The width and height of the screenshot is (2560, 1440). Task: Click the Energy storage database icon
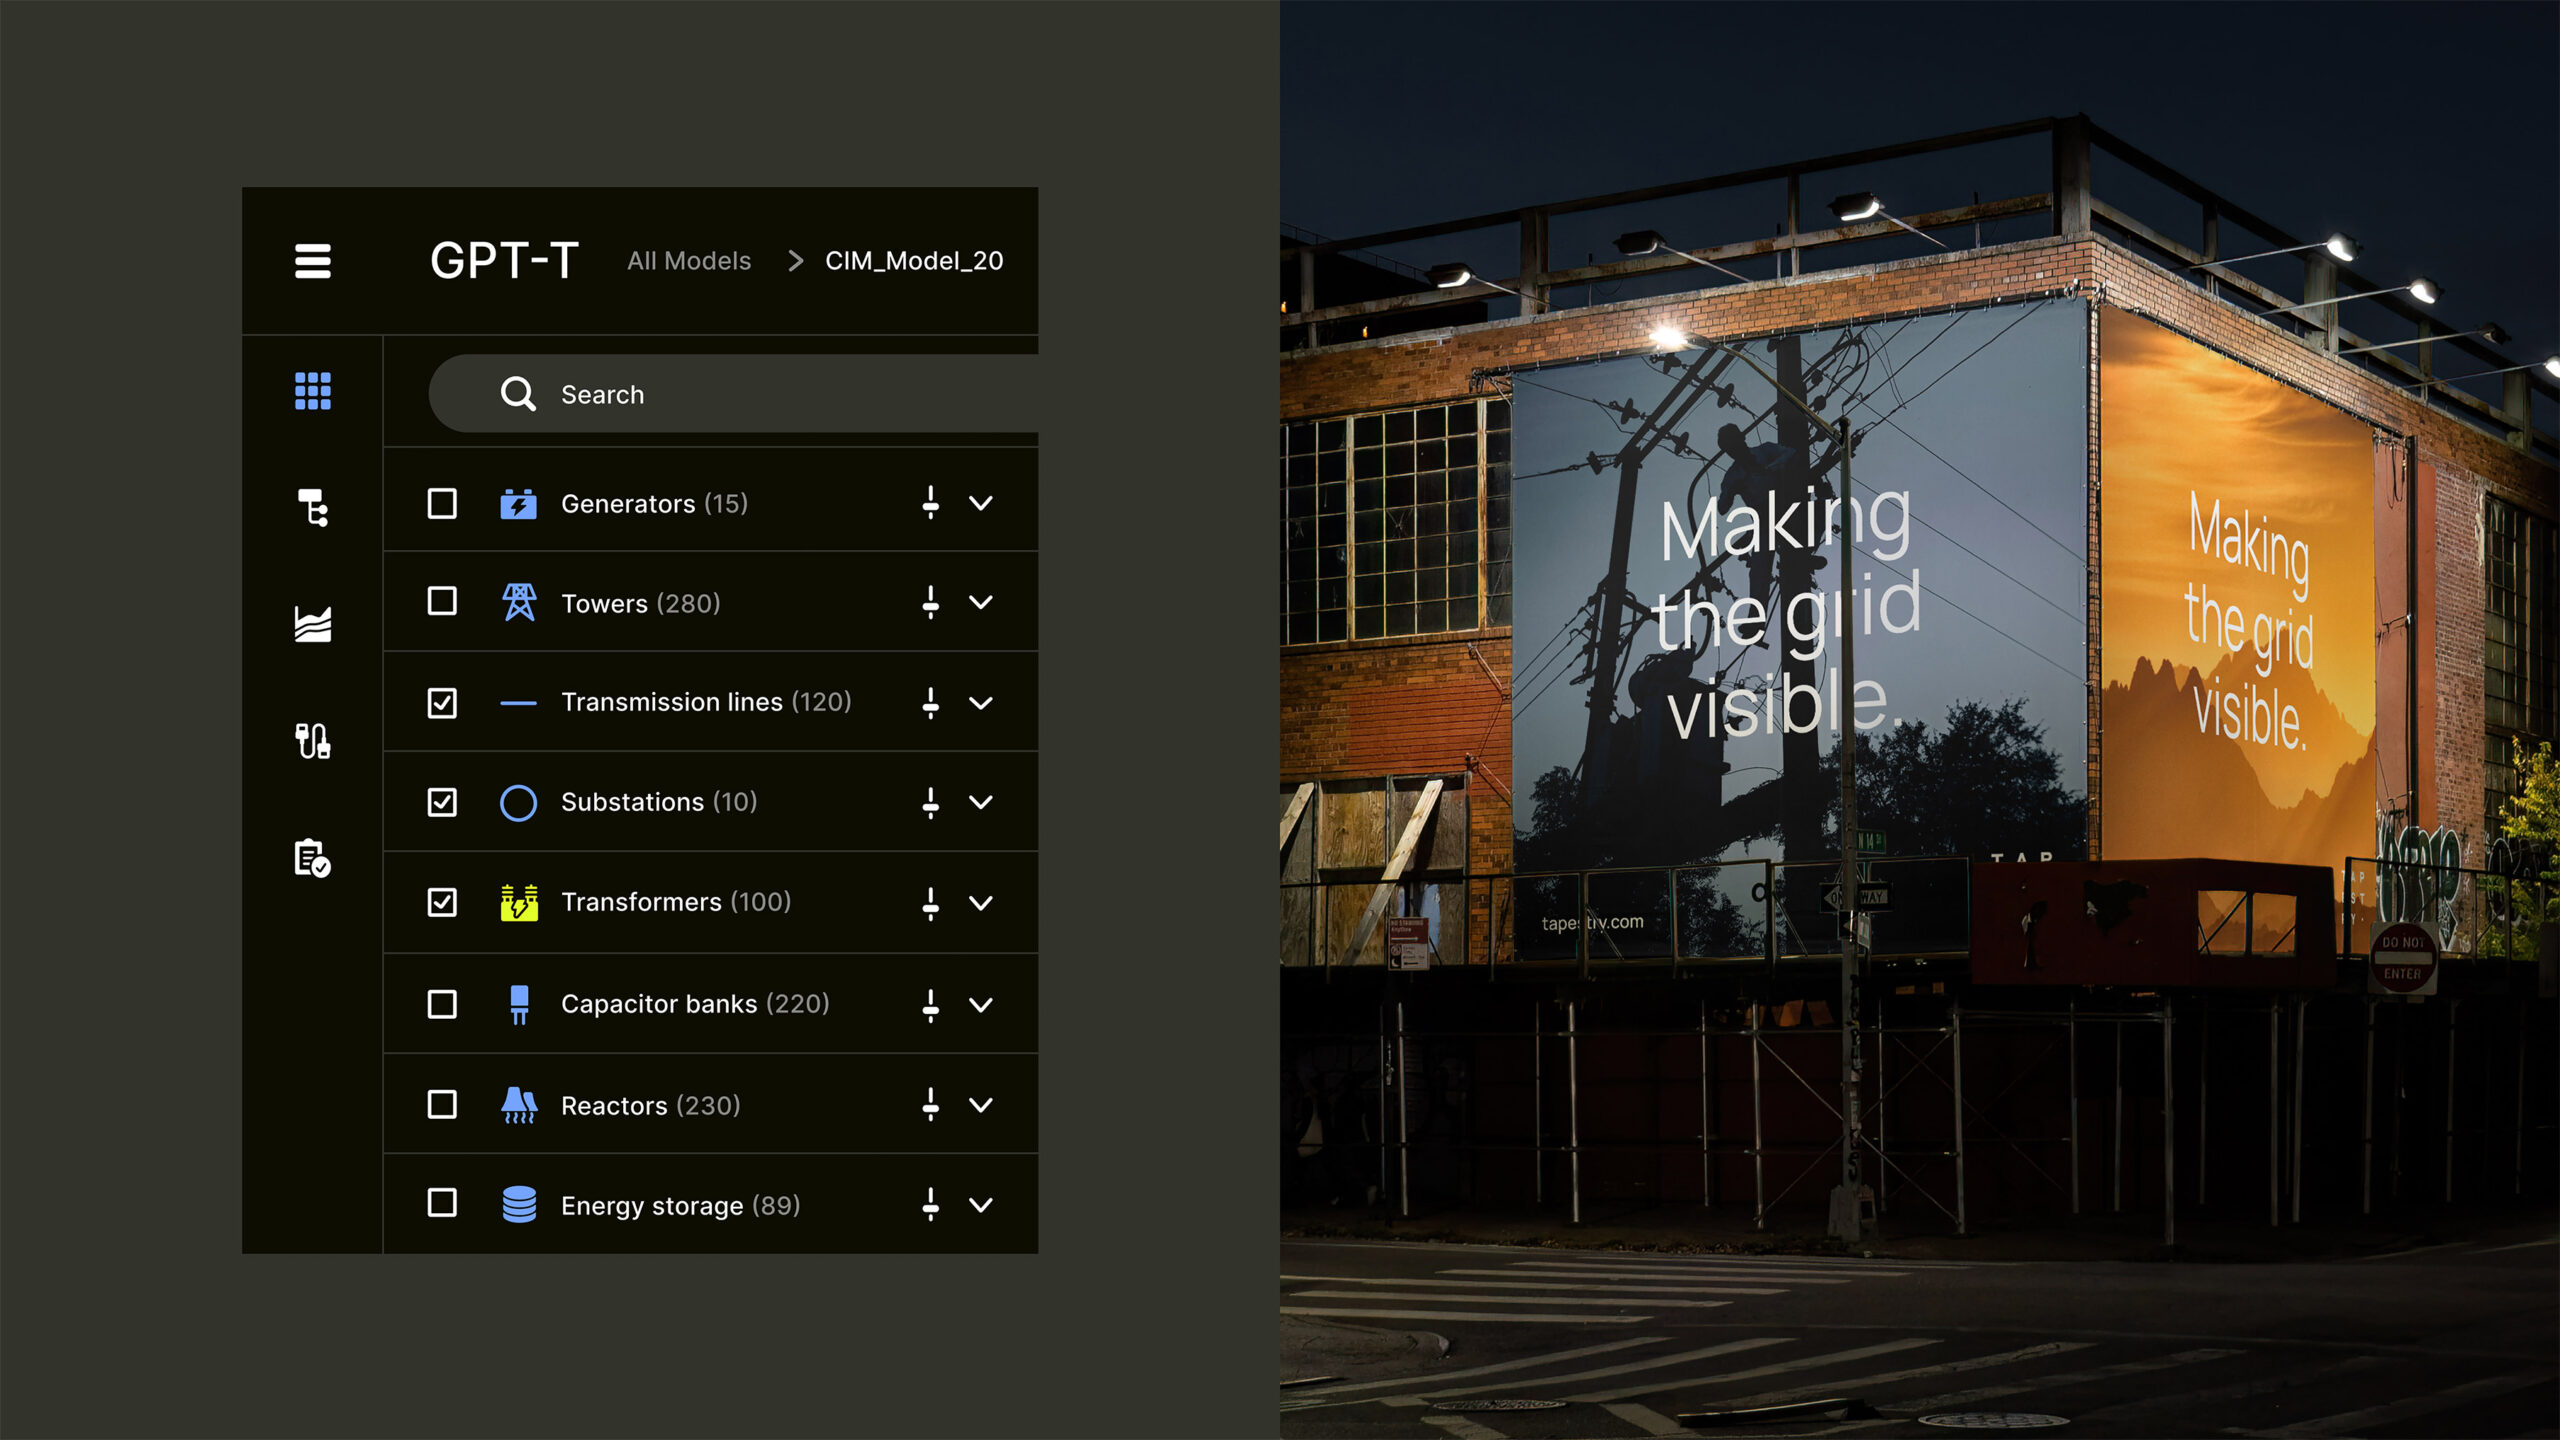pyautogui.click(x=518, y=1204)
